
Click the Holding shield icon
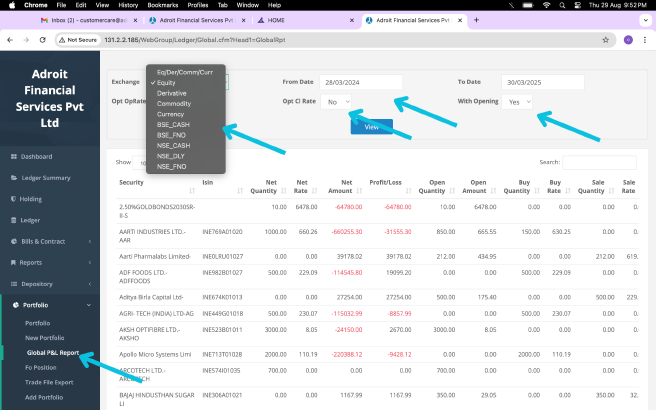[13, 198]
